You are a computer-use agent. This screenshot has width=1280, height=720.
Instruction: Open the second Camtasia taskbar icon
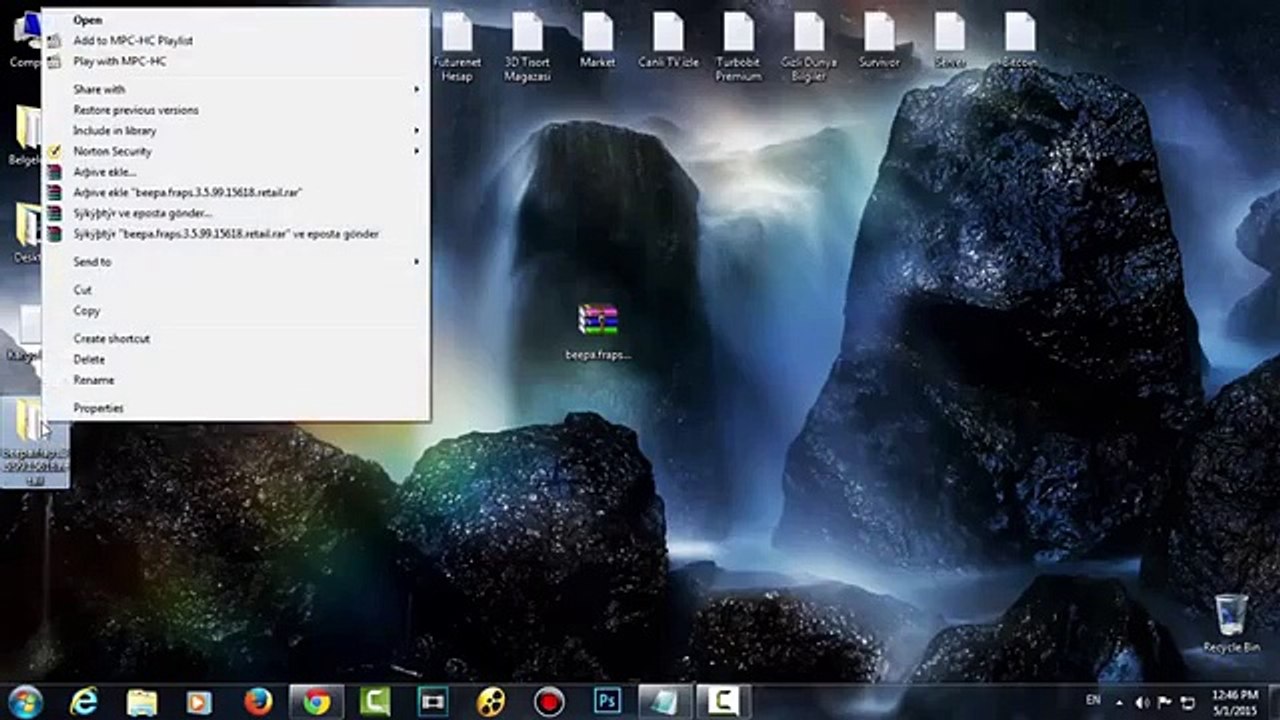tap(723, 702)
